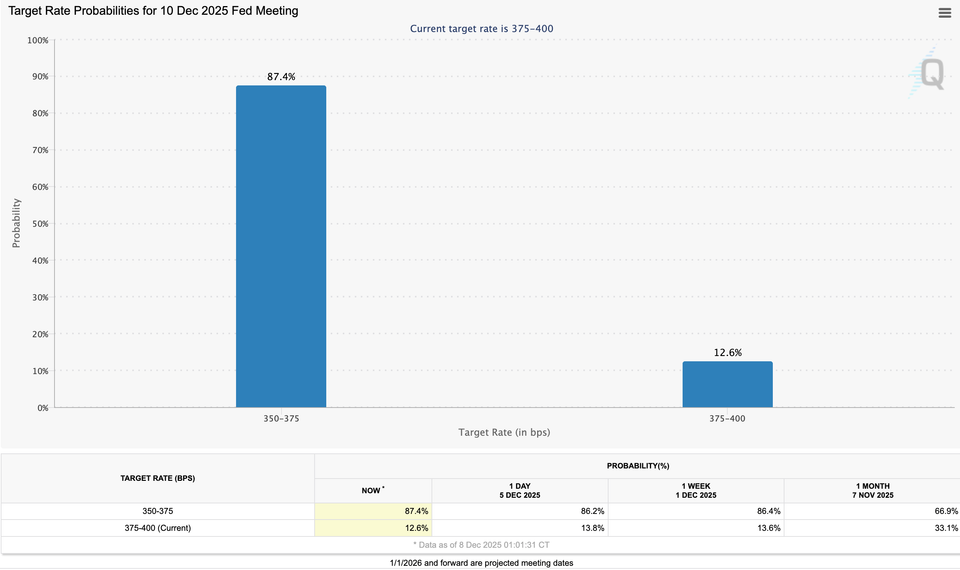Click the 1 MONTH 7 NOV 2025 column header
The width and height of the screenshot is (960, 570).
871,491
